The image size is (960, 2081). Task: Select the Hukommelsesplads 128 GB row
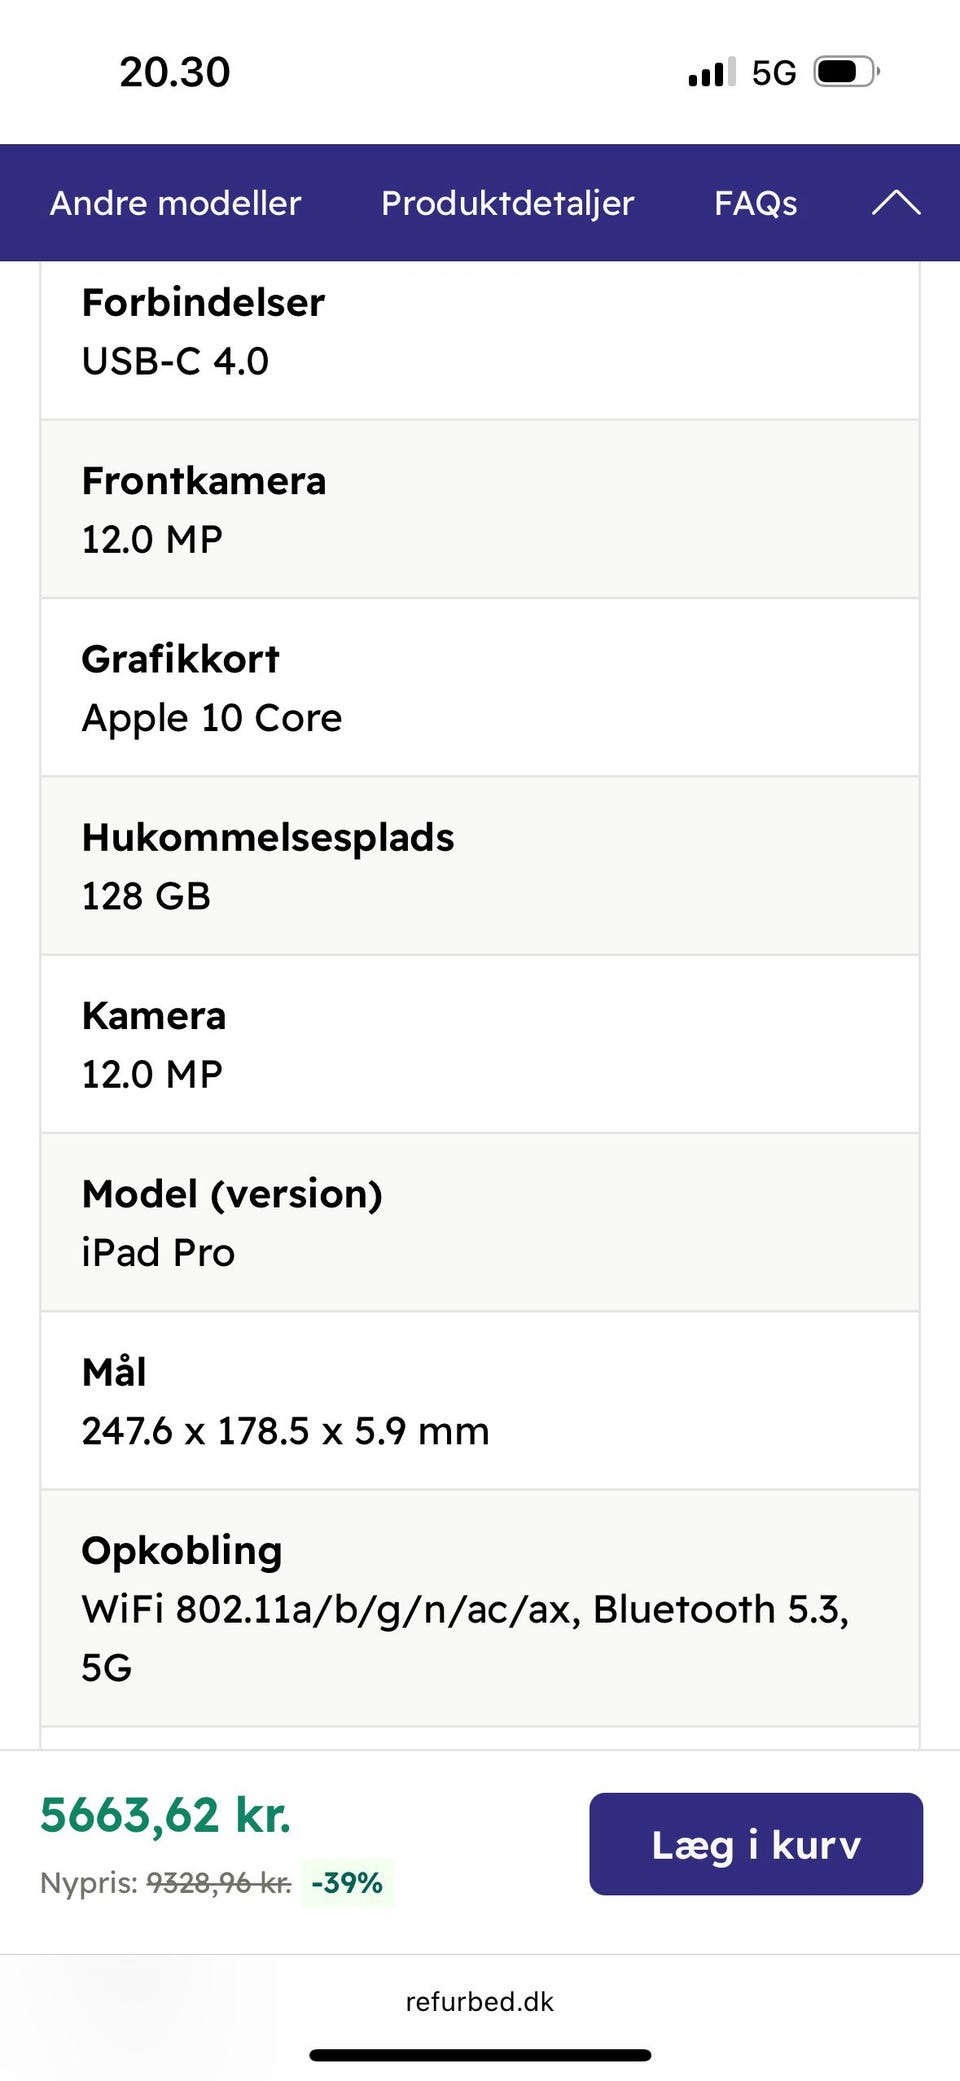pos(480,866)
